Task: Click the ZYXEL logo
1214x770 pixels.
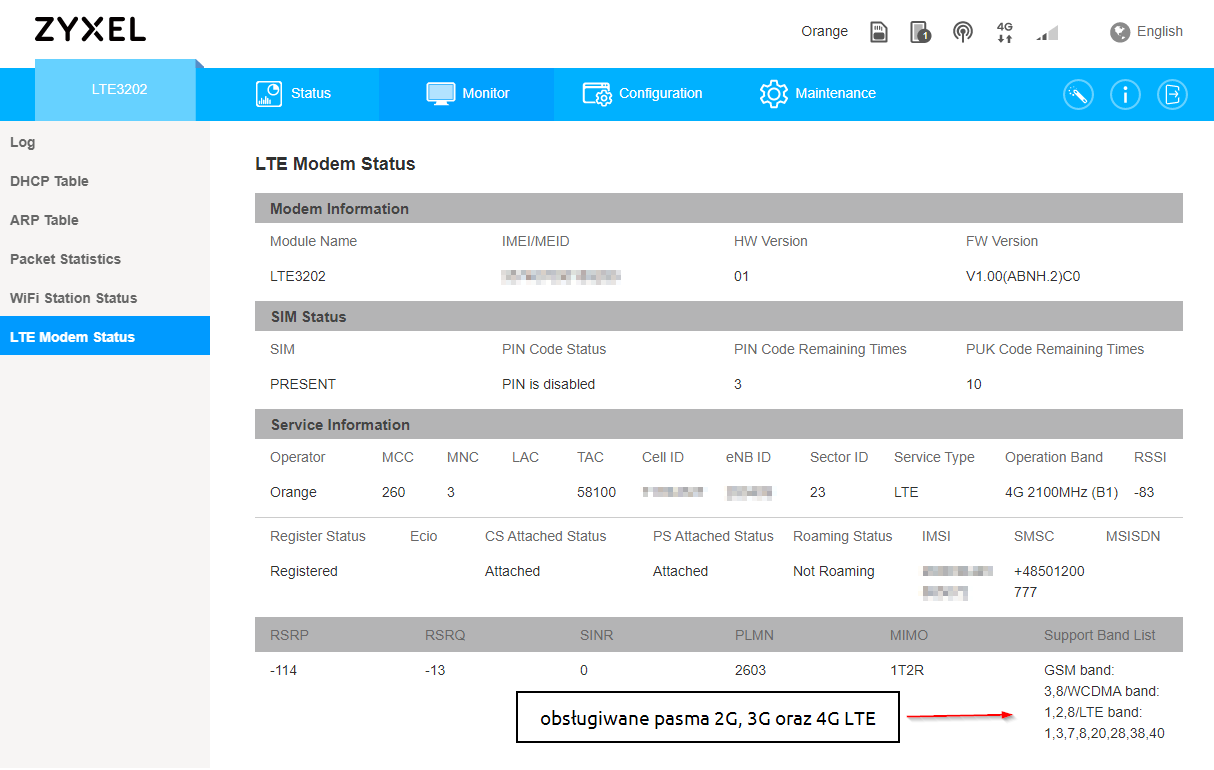Action: (x=90, y=30)
